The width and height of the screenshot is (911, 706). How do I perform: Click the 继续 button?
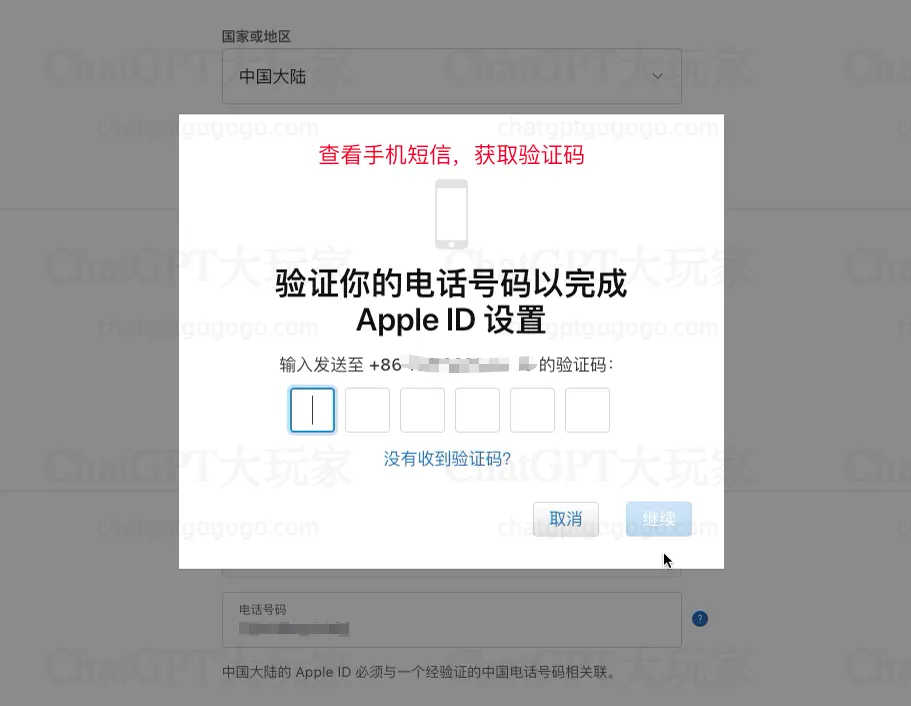coord(659,519)
